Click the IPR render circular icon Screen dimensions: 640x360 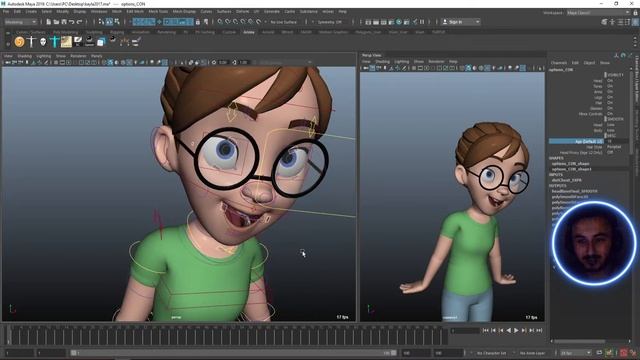point(399,22)
